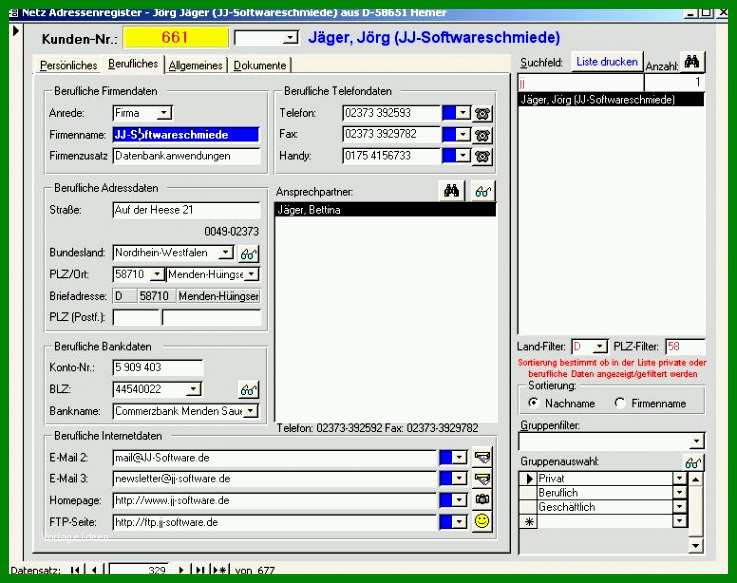Click the phone dial icon next to Handy

pos(482,156)
